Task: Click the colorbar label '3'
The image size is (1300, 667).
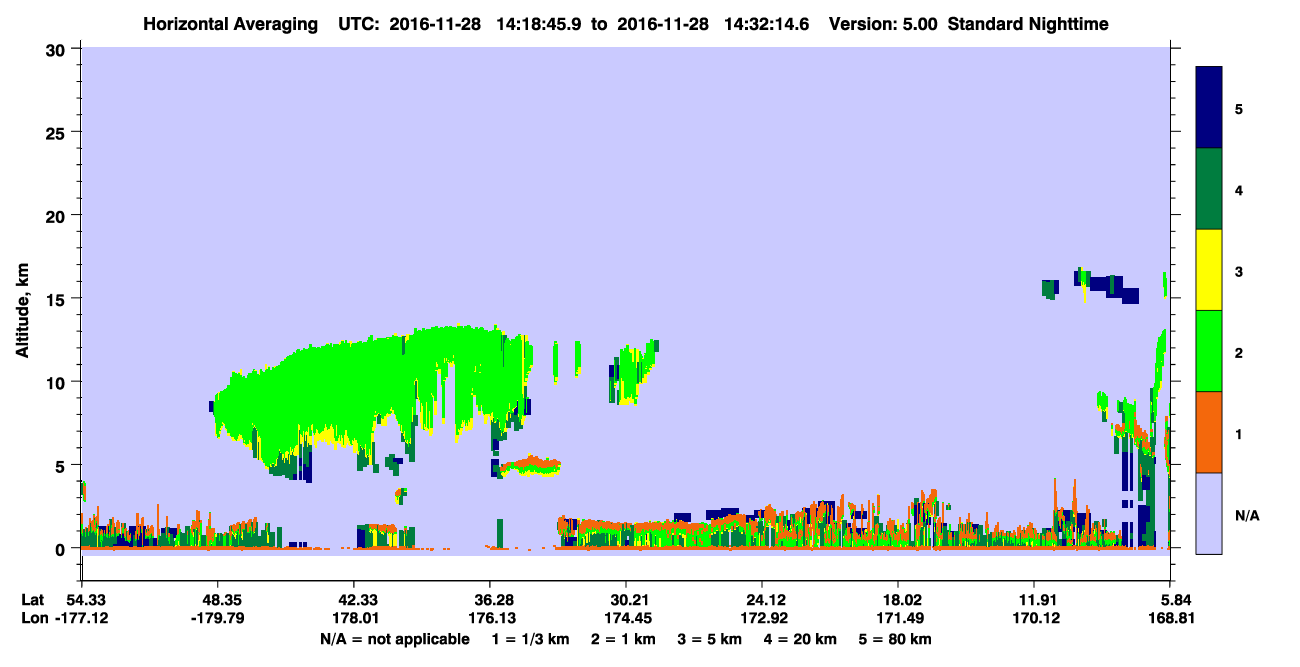Action: 1239,271
